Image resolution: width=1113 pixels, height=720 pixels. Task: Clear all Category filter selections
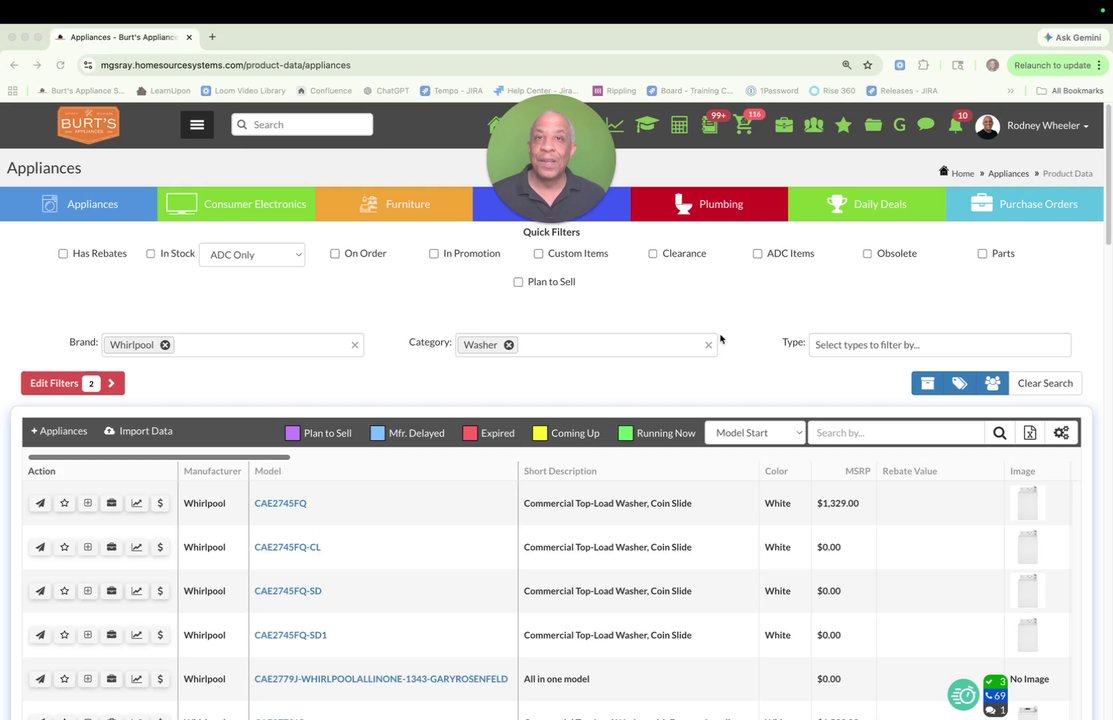click(x=708, y=345)
